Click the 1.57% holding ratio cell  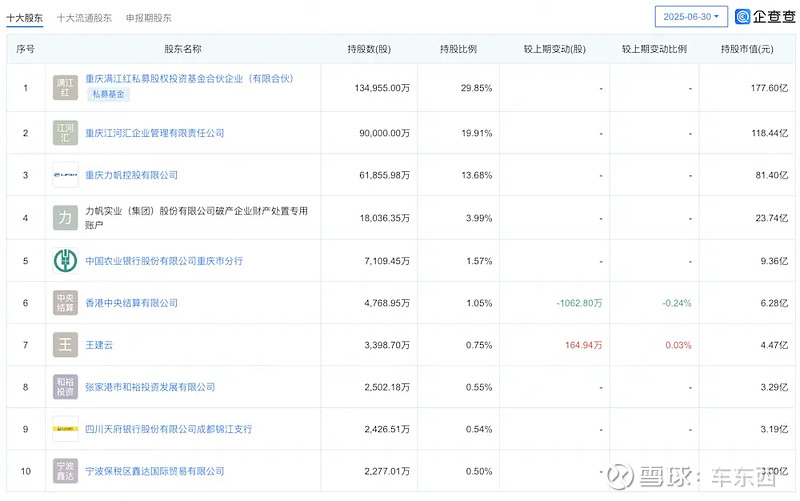479,261
